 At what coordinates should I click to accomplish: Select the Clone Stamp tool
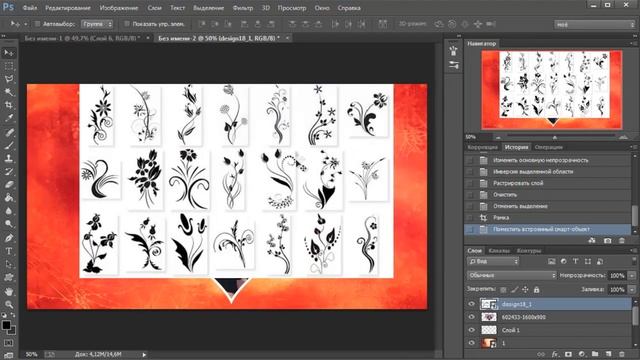[x=9, y=158]
